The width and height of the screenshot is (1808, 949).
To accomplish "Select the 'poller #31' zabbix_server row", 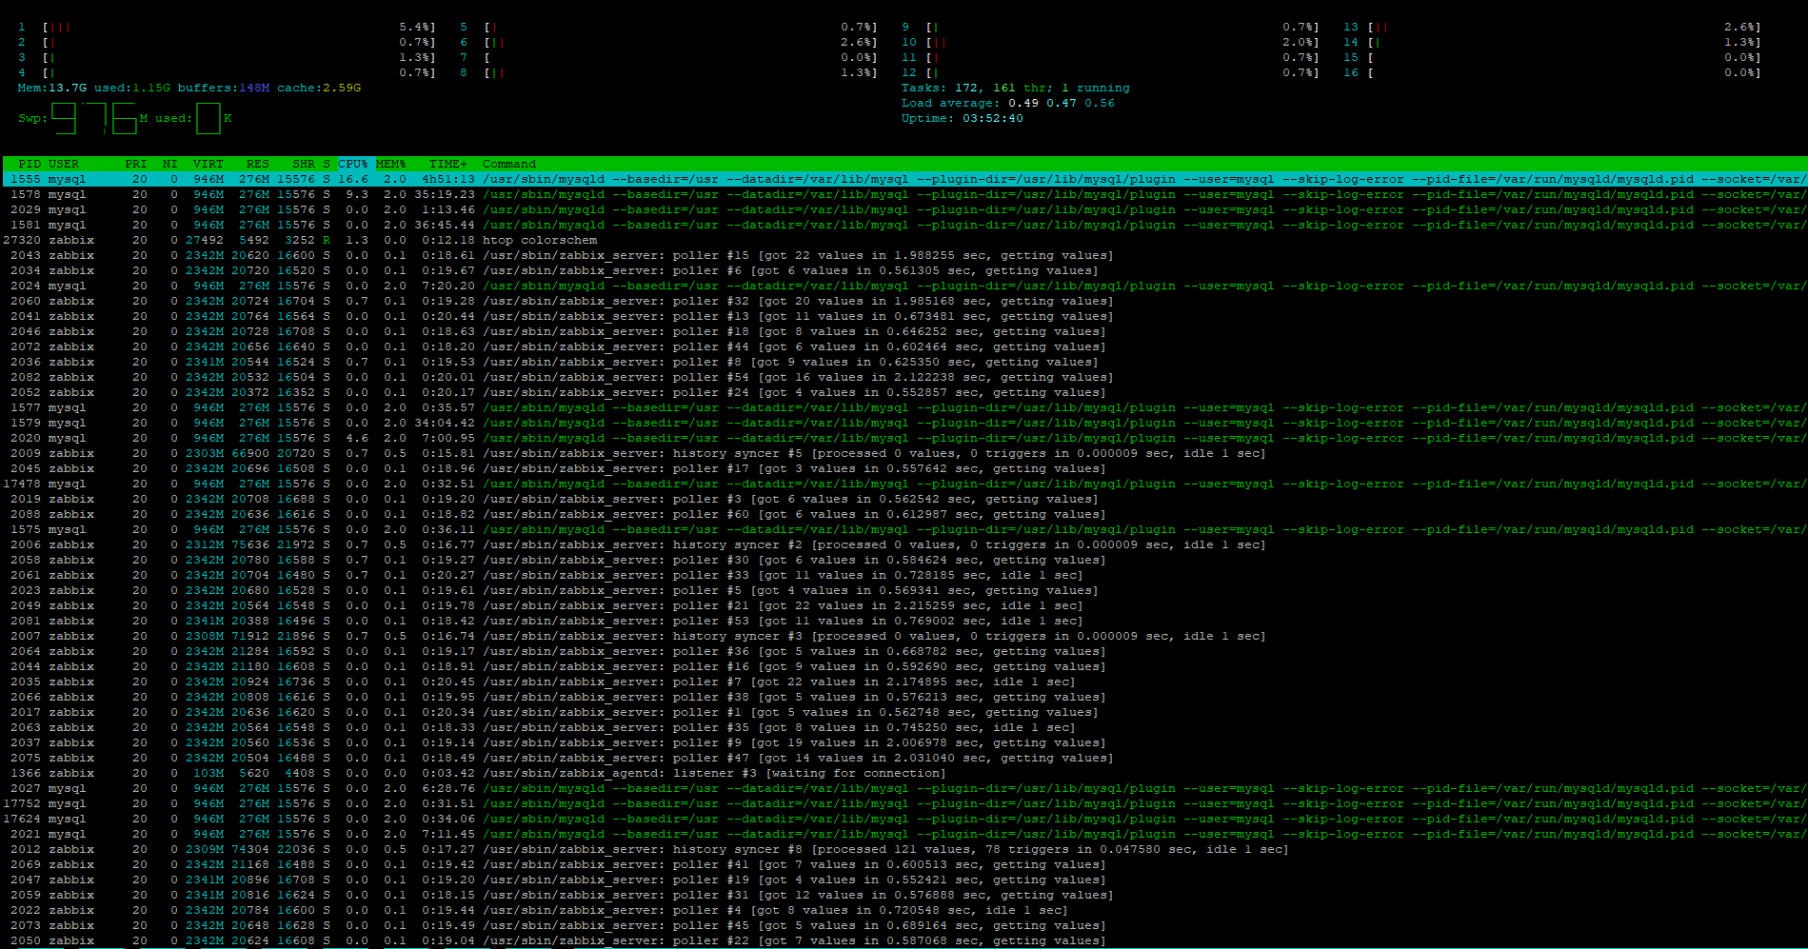I will coord(904,895).
